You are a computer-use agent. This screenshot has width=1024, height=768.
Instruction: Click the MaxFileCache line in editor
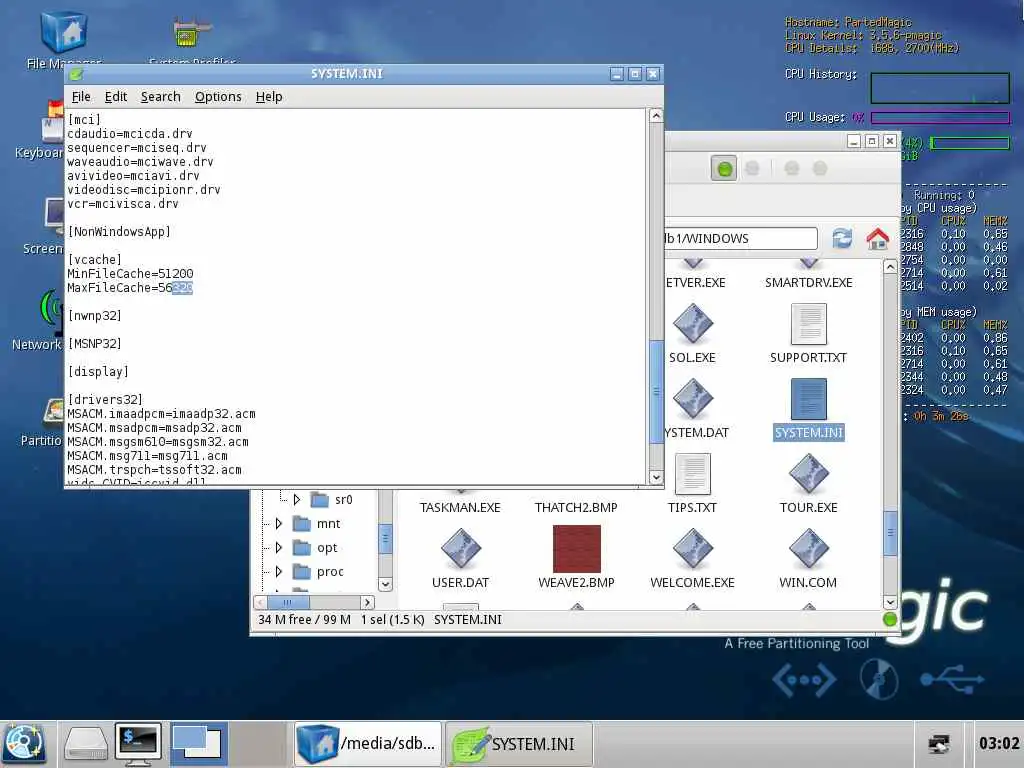pos(130,288)
